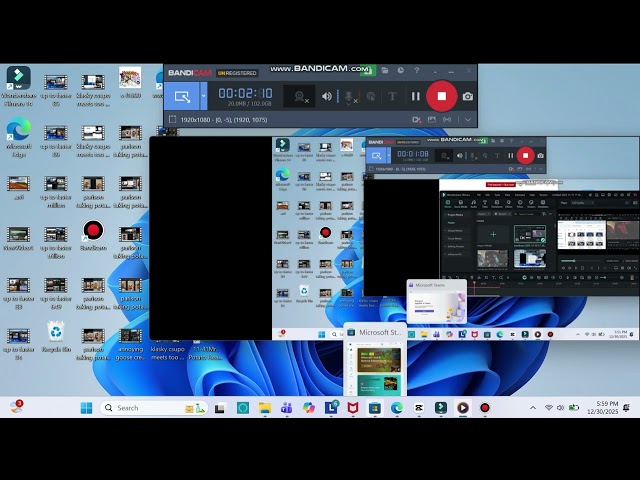Open battery status from the system tray

(x=574, y=408)
